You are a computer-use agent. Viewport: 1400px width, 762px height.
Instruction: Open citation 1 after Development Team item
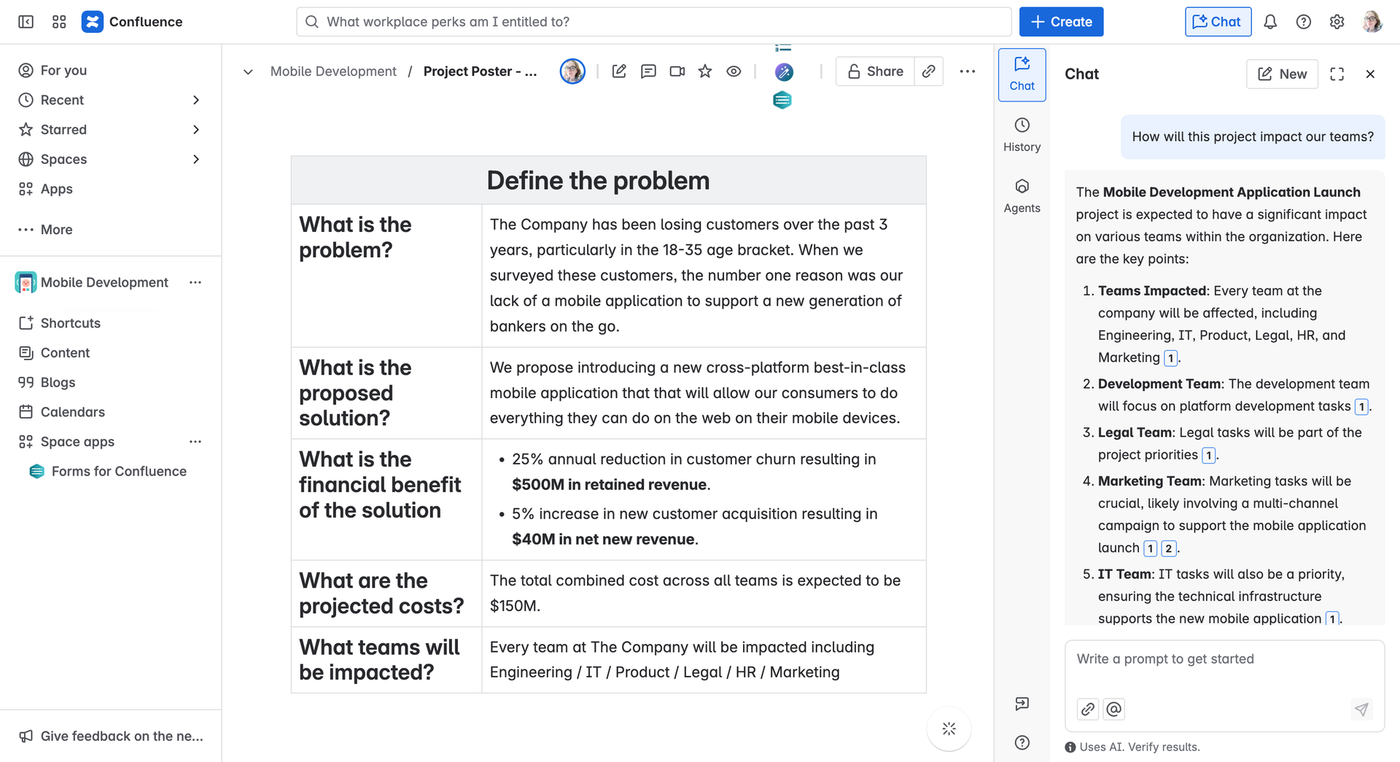pos(1360,407)
